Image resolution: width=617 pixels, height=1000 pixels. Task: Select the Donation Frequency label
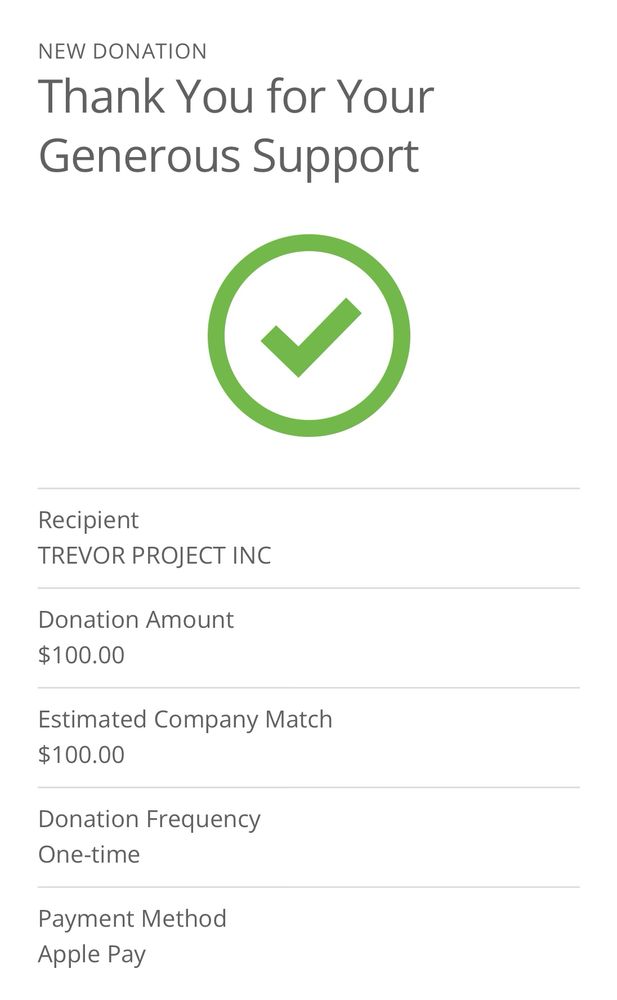[x=149, y=820]
